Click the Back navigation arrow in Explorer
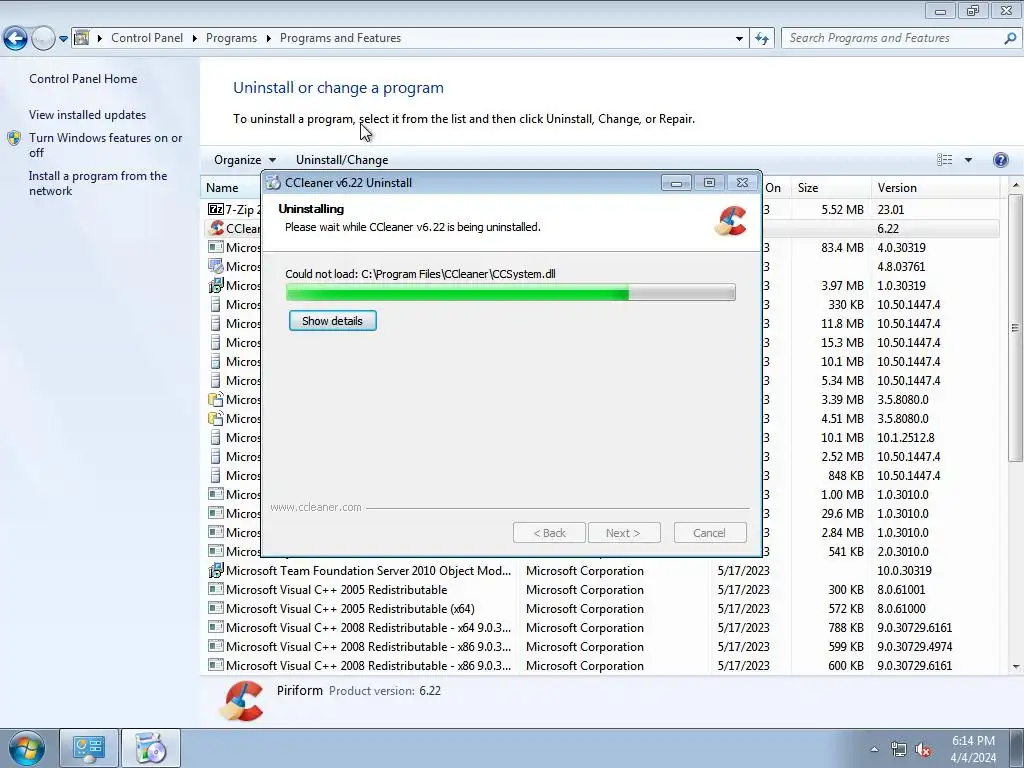Viewport: 1024px width, 768px height. coord(16,39)
